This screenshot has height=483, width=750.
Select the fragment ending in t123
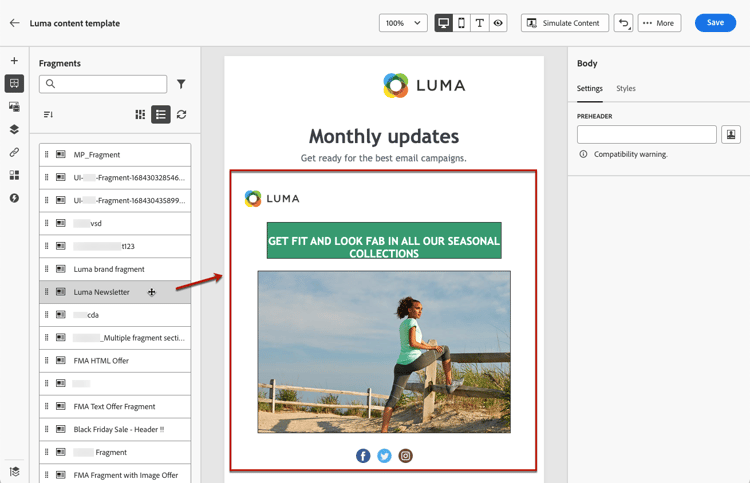click(115, 246)
